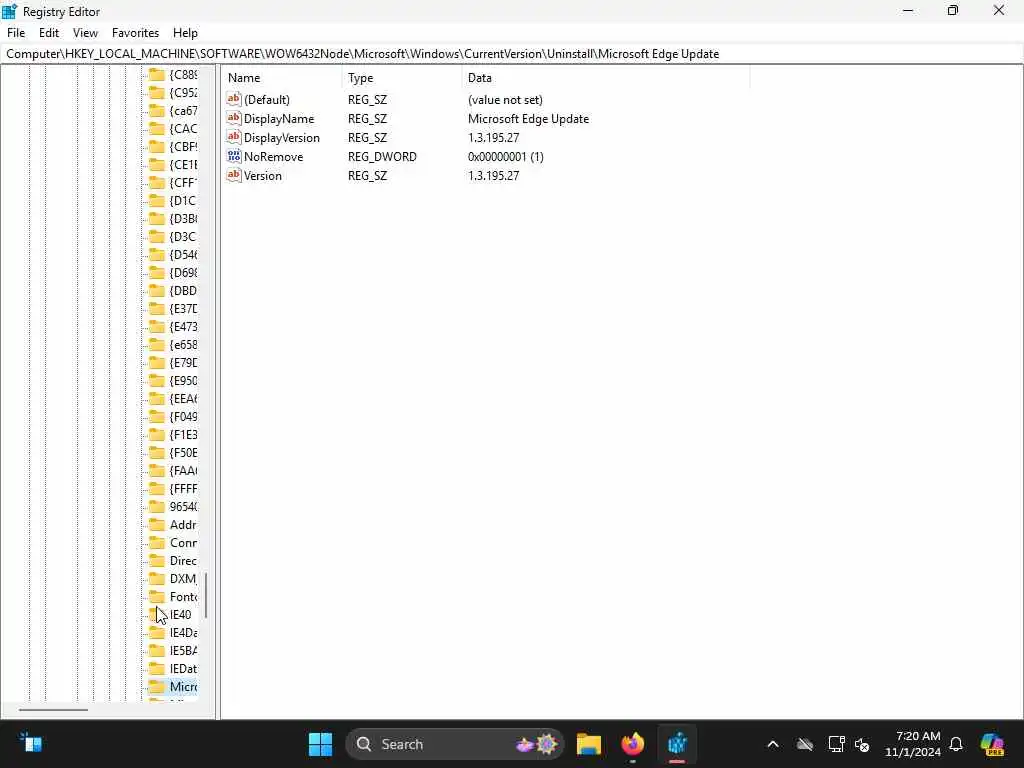Select '0x00000001 (1)' data value

[505, 157]
